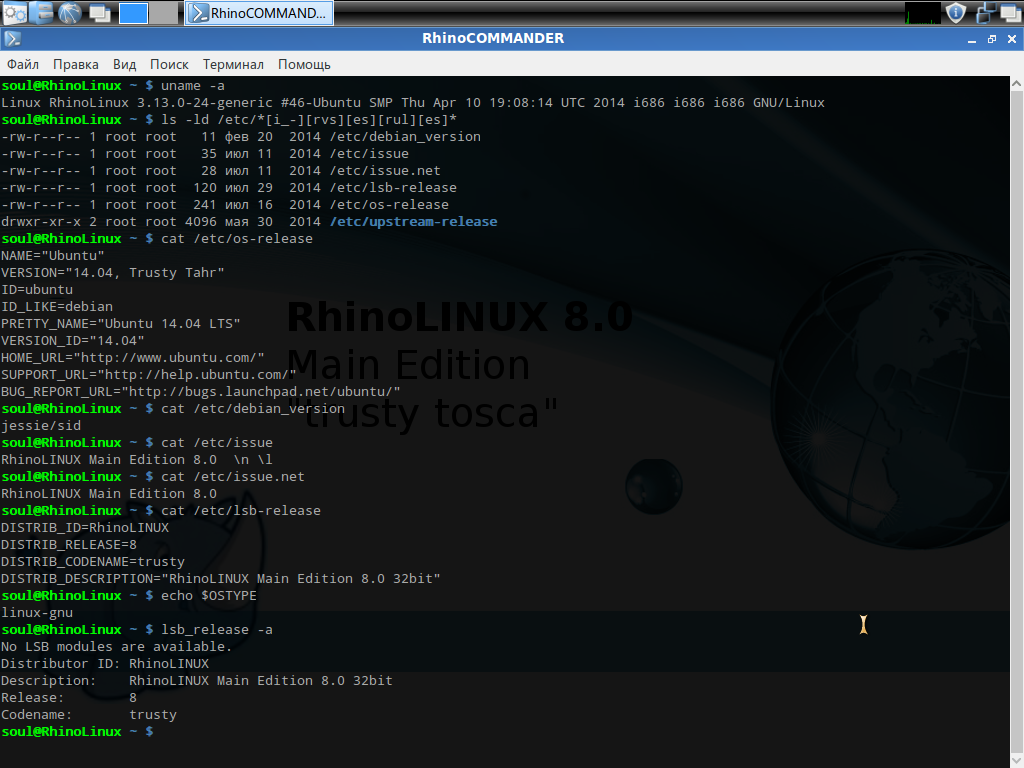Click the SUPPORT_URL help.ubuntu.com line
This screenshot has width=1024, height=768.
(149, 375)
